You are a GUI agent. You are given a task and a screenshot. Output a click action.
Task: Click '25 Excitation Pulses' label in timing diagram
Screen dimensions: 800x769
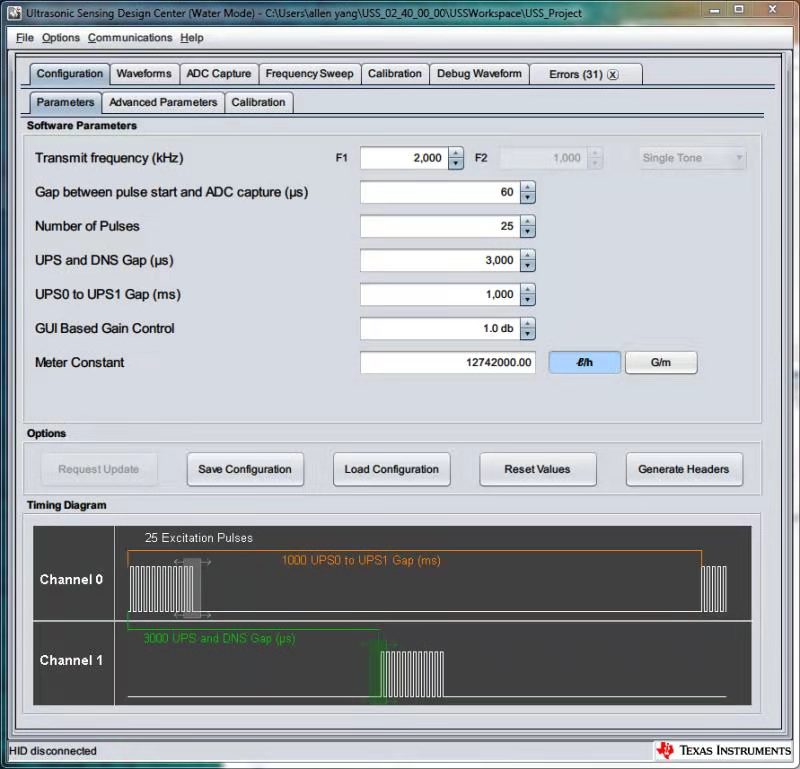[x=199, y=538]
